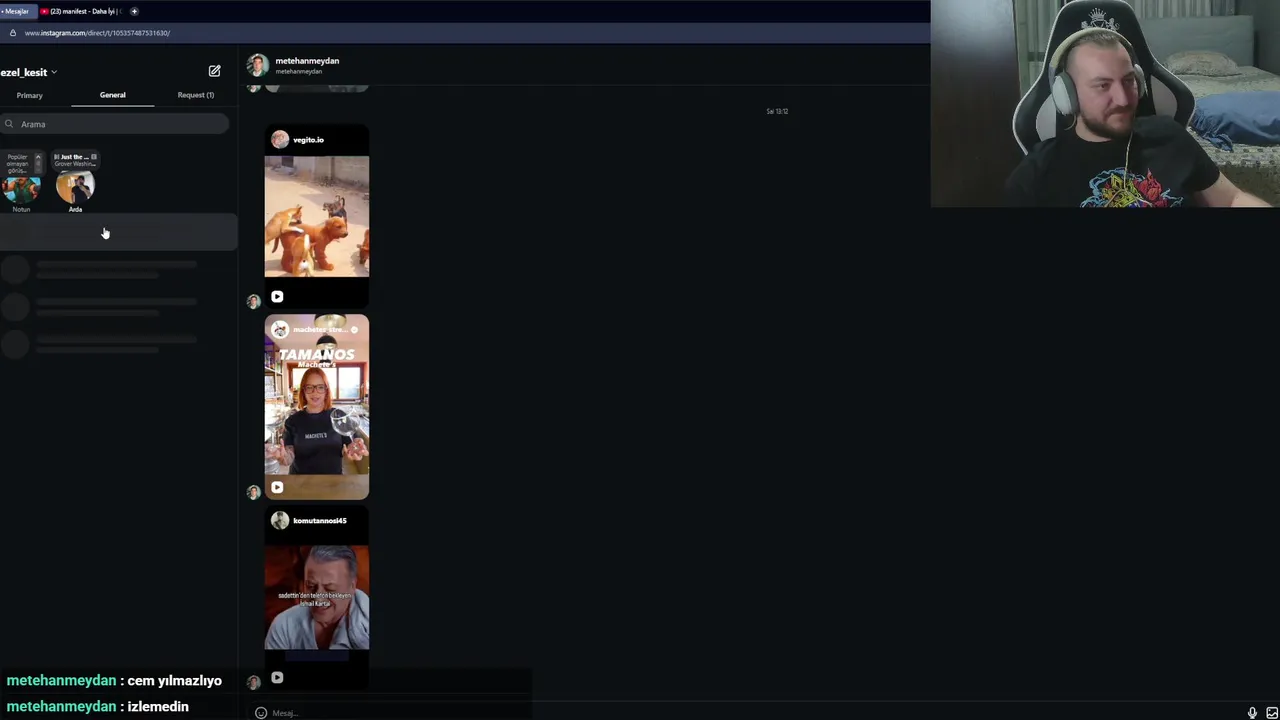Switch to the Mesajlar browser tab

point(17,11)
